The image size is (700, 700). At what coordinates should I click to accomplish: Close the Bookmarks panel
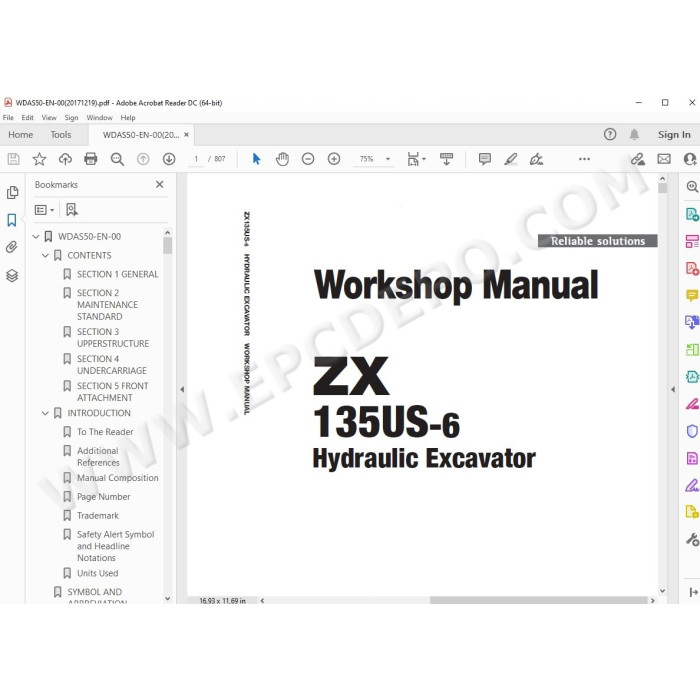tap(159, 184)
